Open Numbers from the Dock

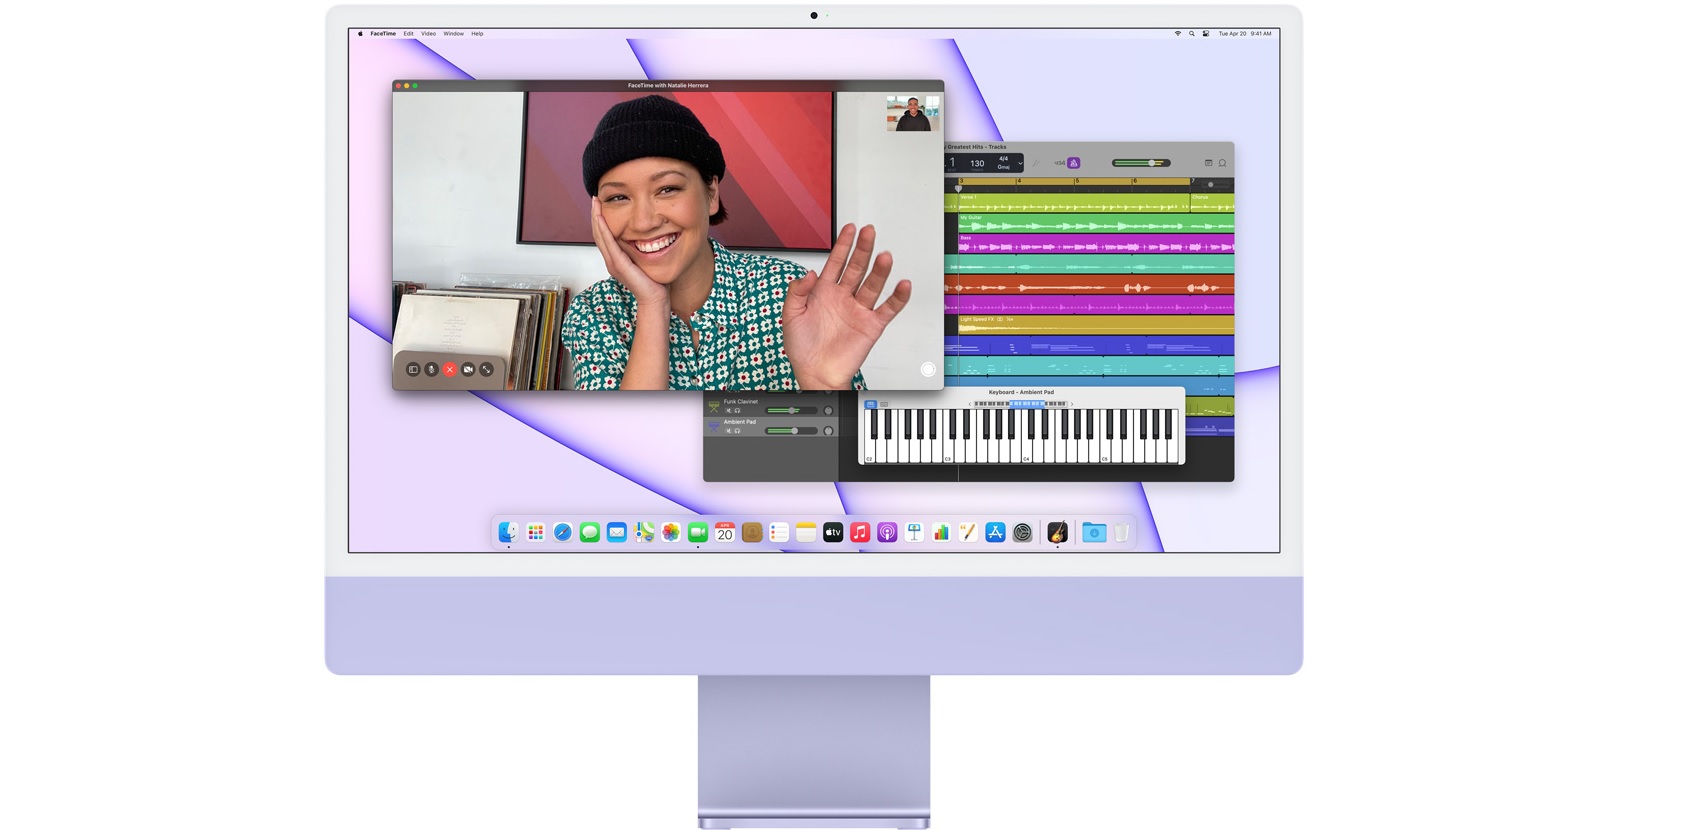tap(941, 532)
